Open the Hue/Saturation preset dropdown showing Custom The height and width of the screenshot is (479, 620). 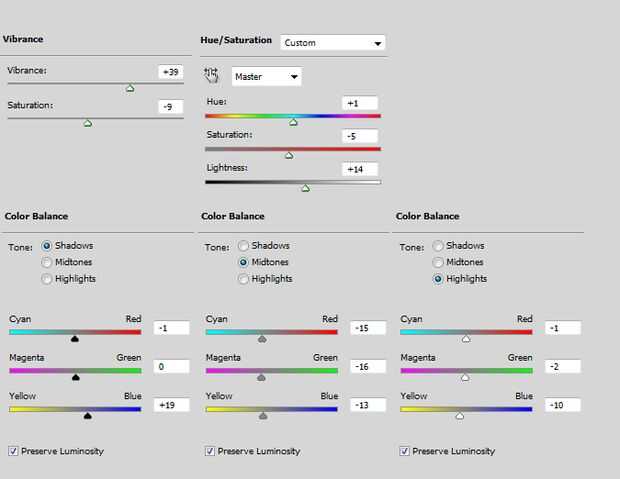(333, 43)
